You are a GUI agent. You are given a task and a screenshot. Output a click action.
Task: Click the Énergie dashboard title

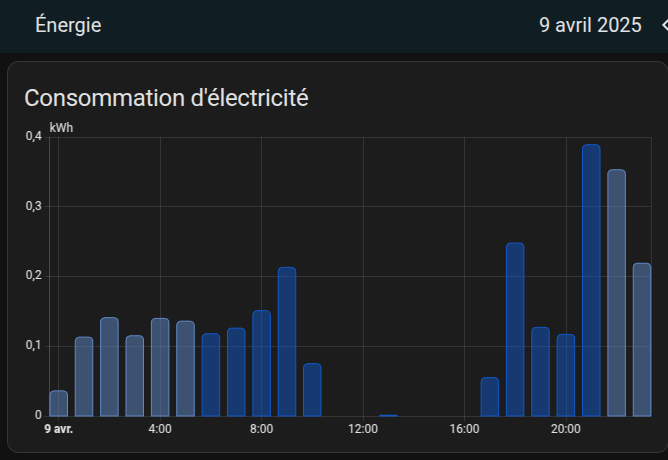click(x=69, y=25)
